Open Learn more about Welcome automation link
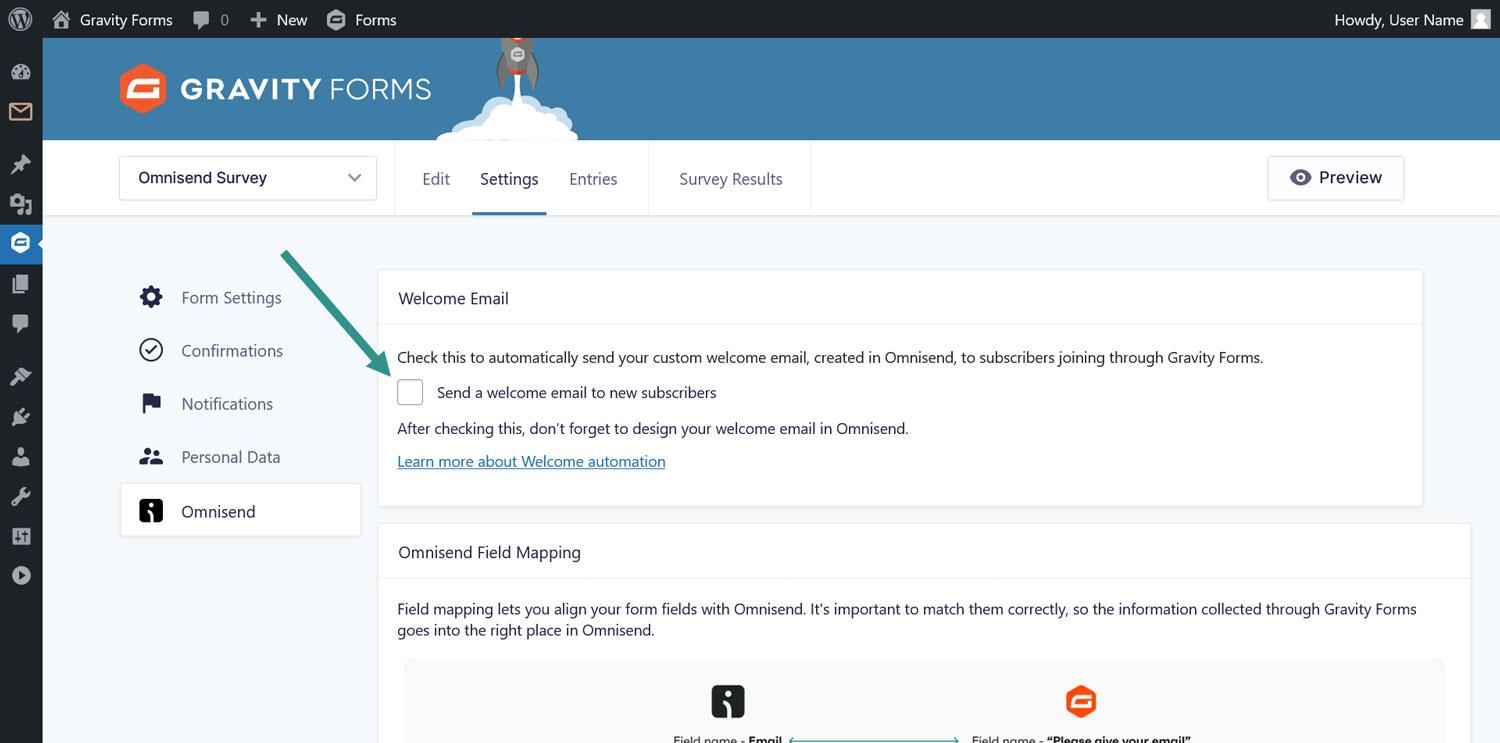The width and height of the screenshot is (1500, 743). (x=531, y=461)
